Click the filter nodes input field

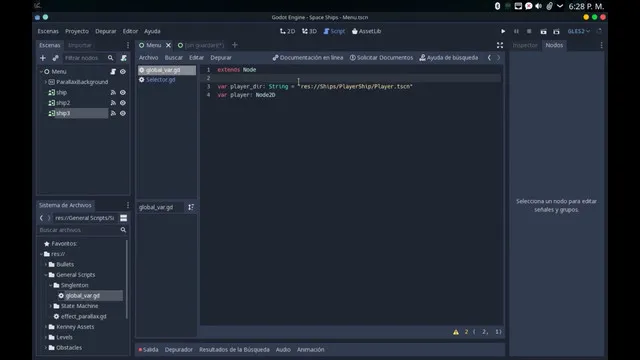pyautogui.click(x=84, y=58)
